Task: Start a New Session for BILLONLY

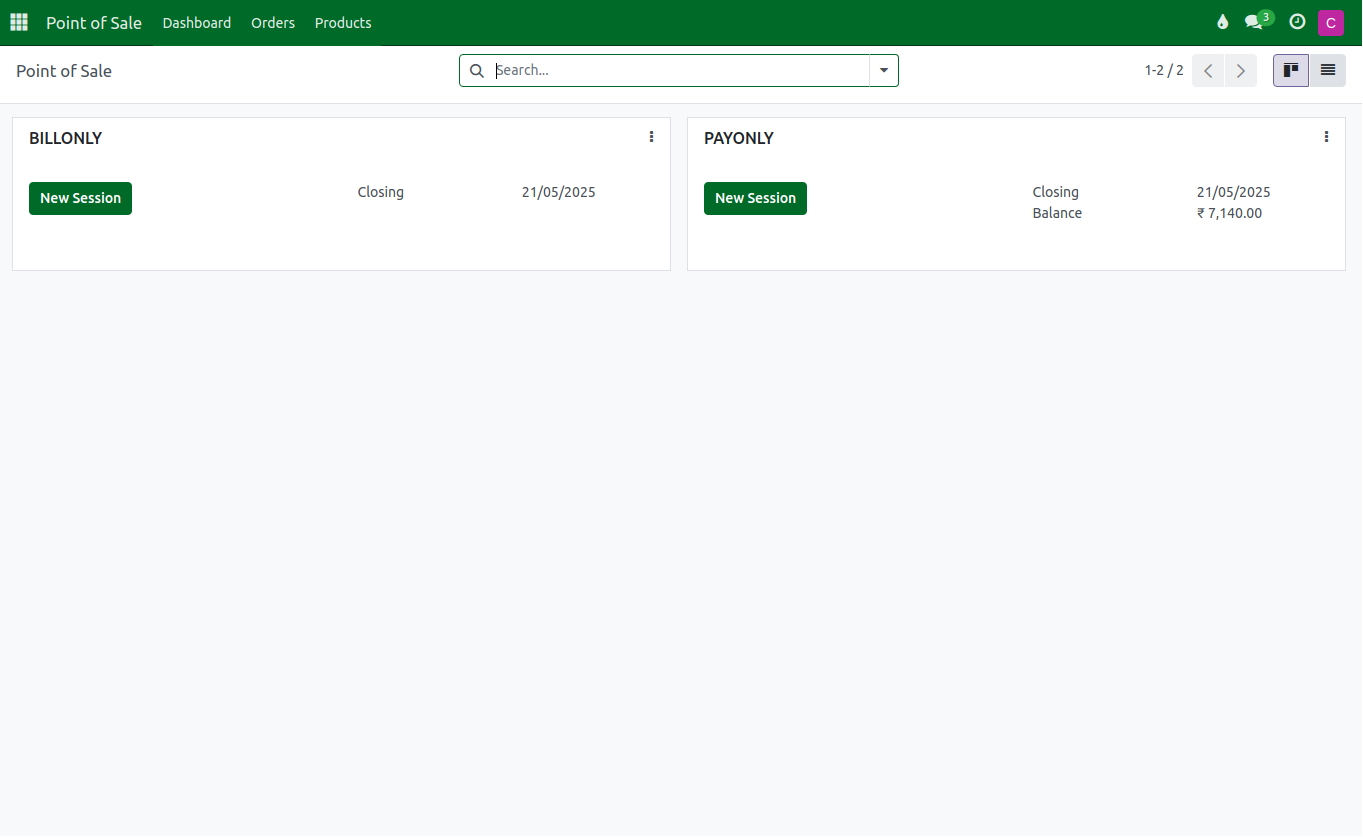Action: point(80,198)
